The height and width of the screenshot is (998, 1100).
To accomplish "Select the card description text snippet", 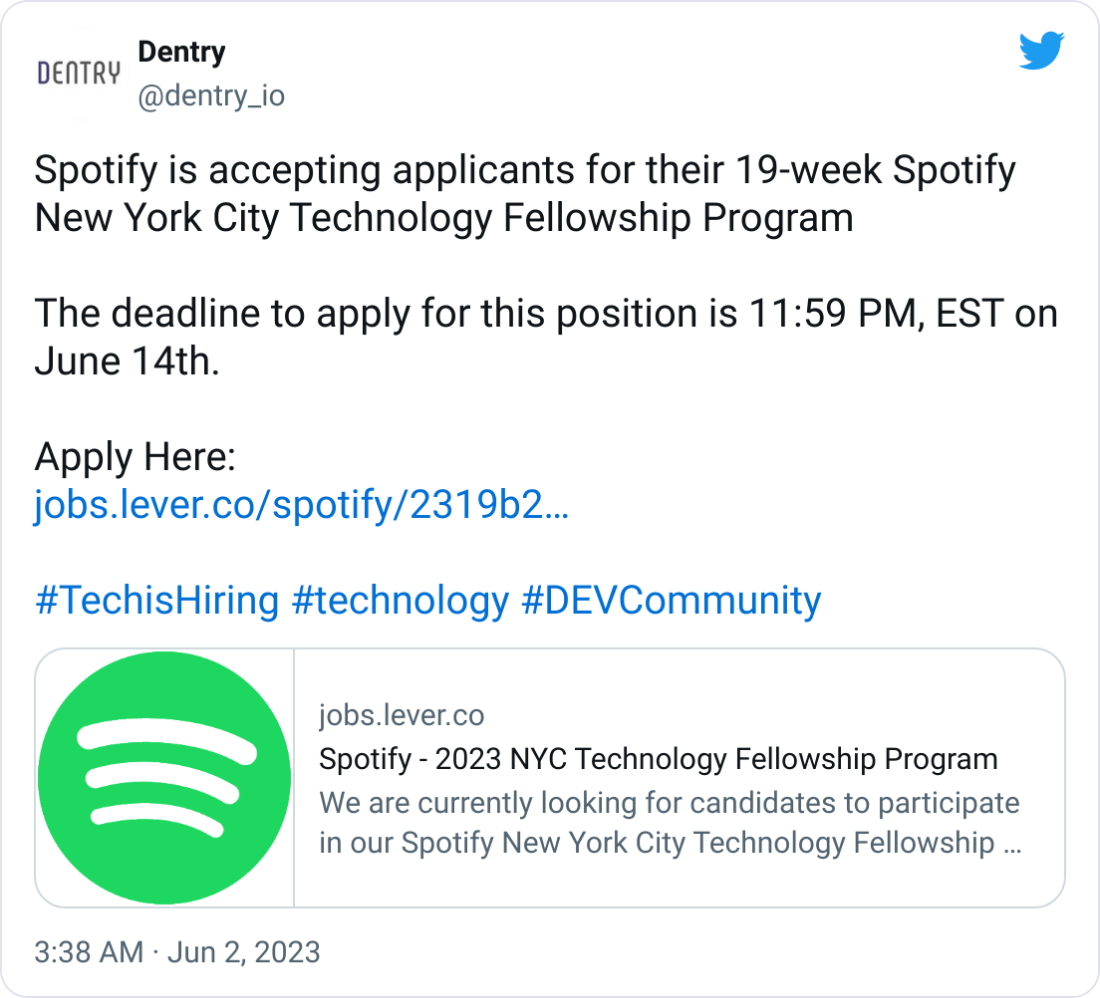I will tap(668, 822).
